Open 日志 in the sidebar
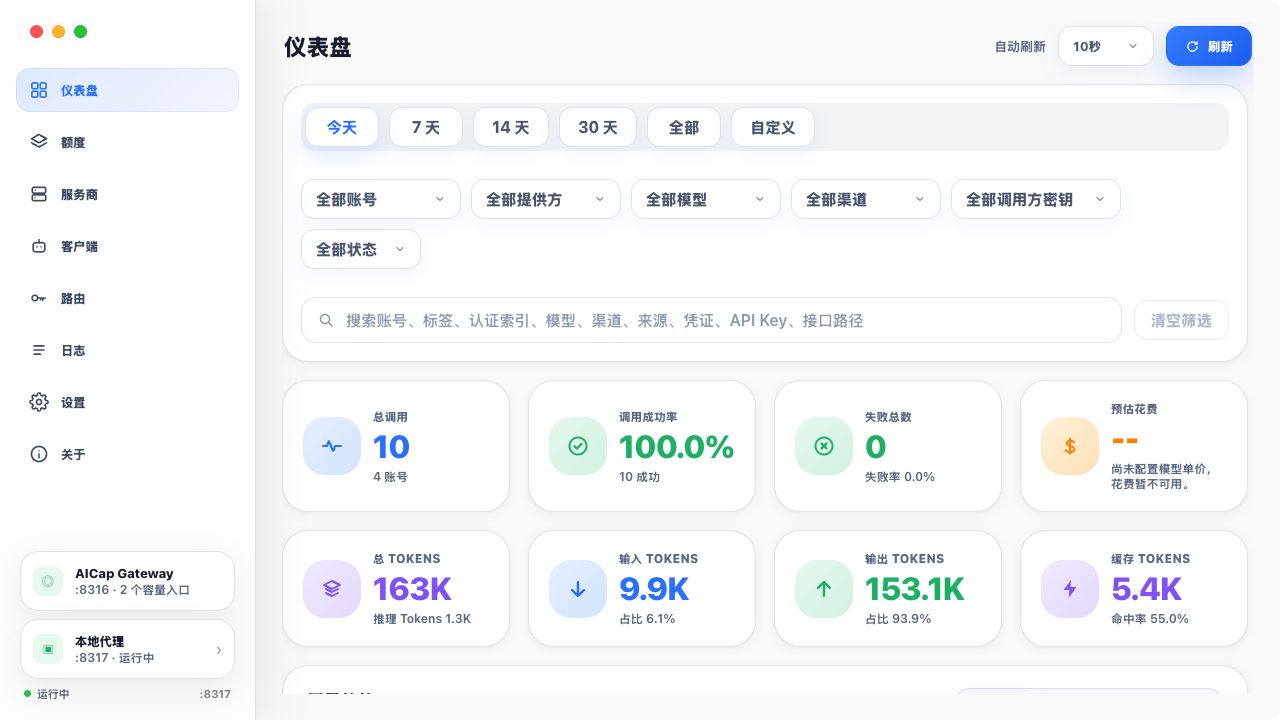The width and height of the screenshot is (1280, 720). [127, 350]
